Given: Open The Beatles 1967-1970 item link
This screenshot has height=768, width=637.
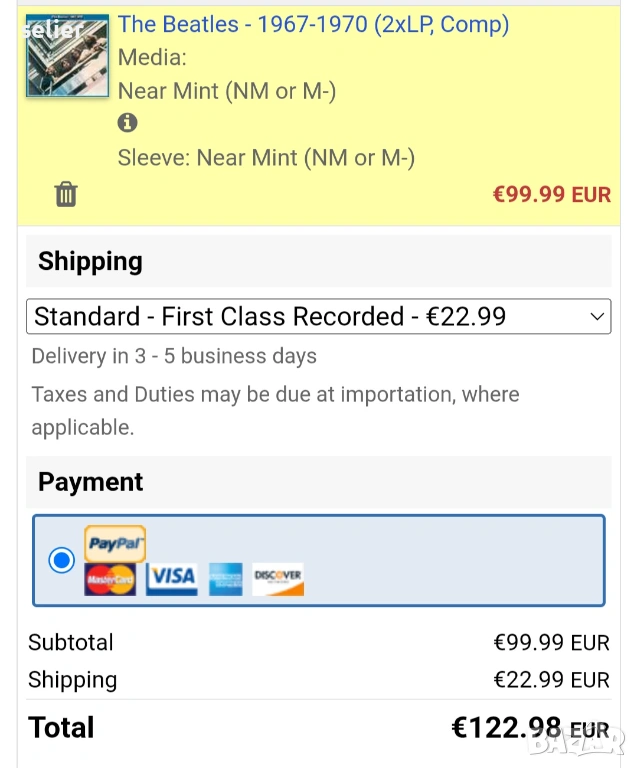Looking at the screenshot, I should [313, 25].
